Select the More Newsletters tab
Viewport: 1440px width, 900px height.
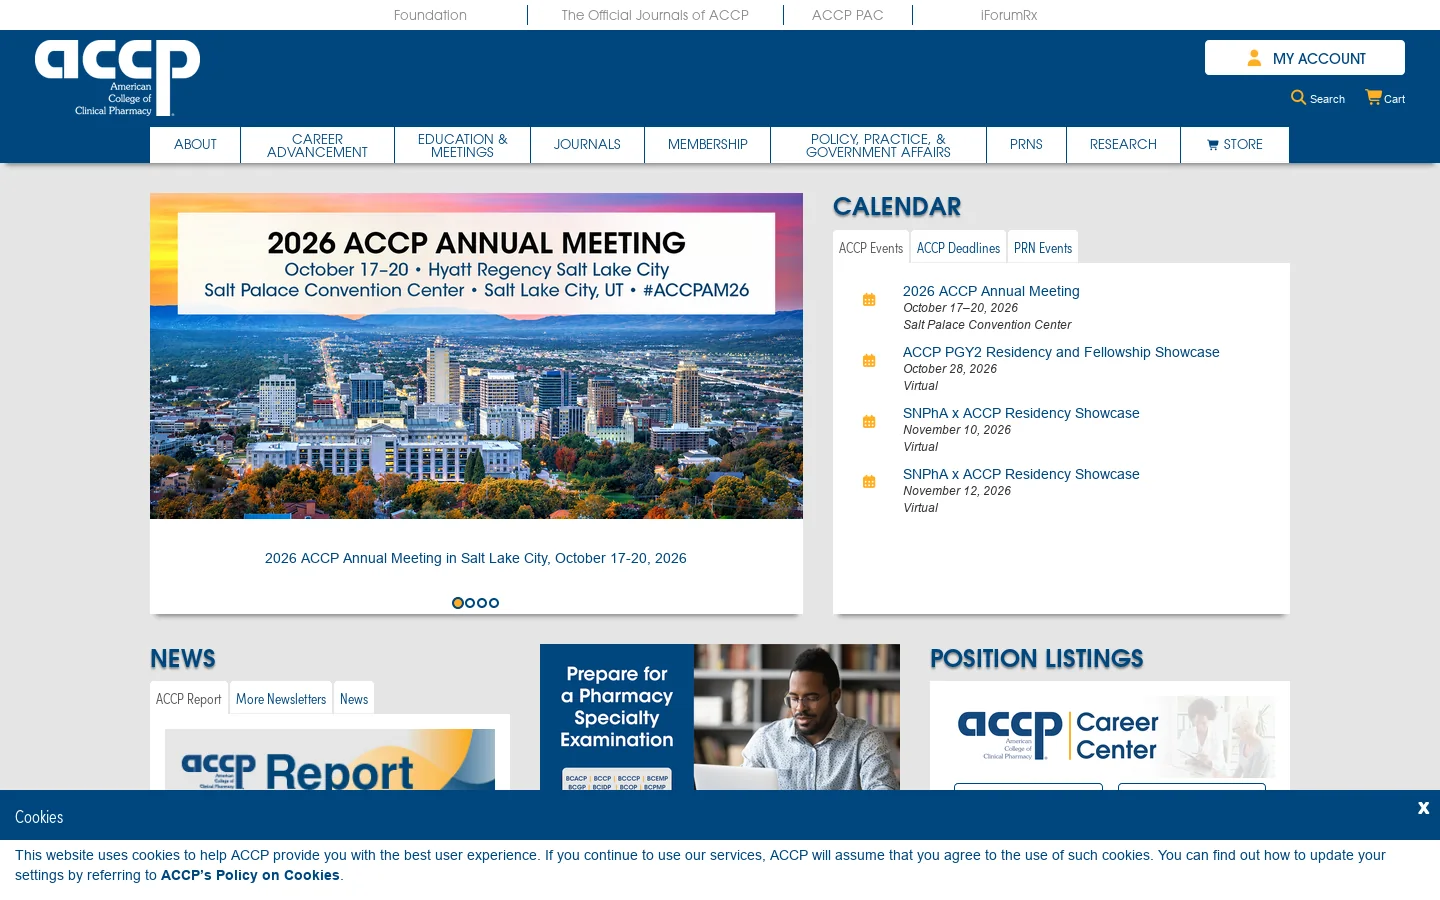281,698
